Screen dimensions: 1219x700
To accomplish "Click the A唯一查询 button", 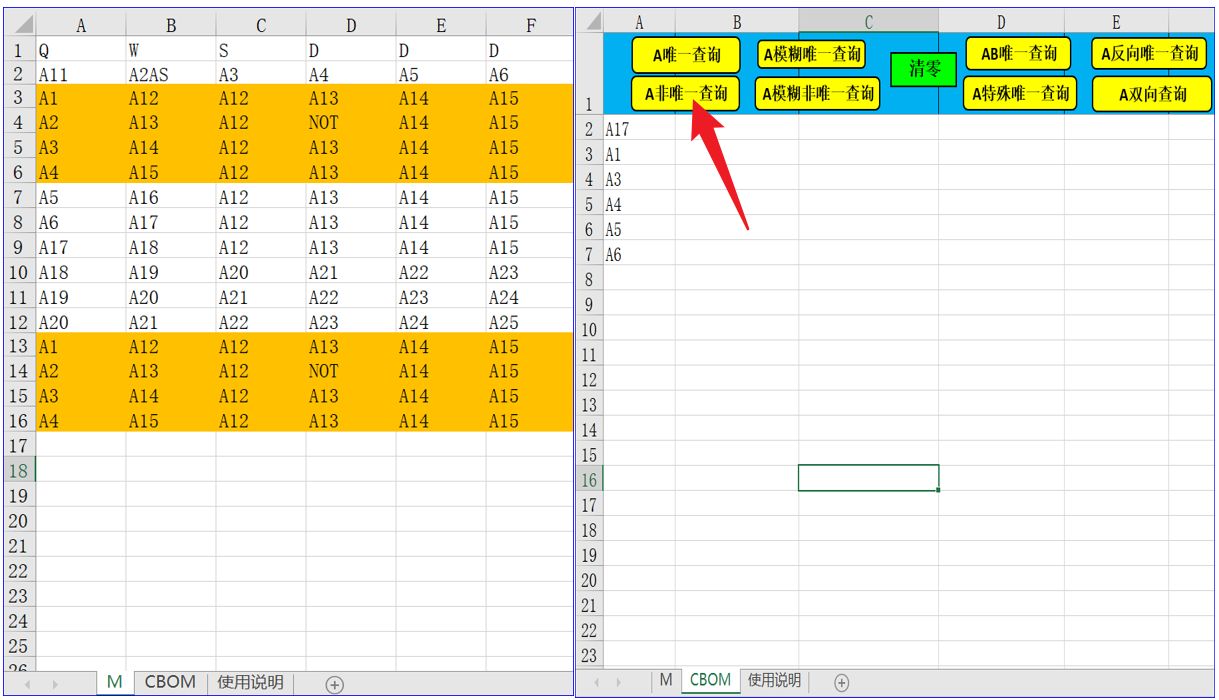I will (x=686, y=55).
